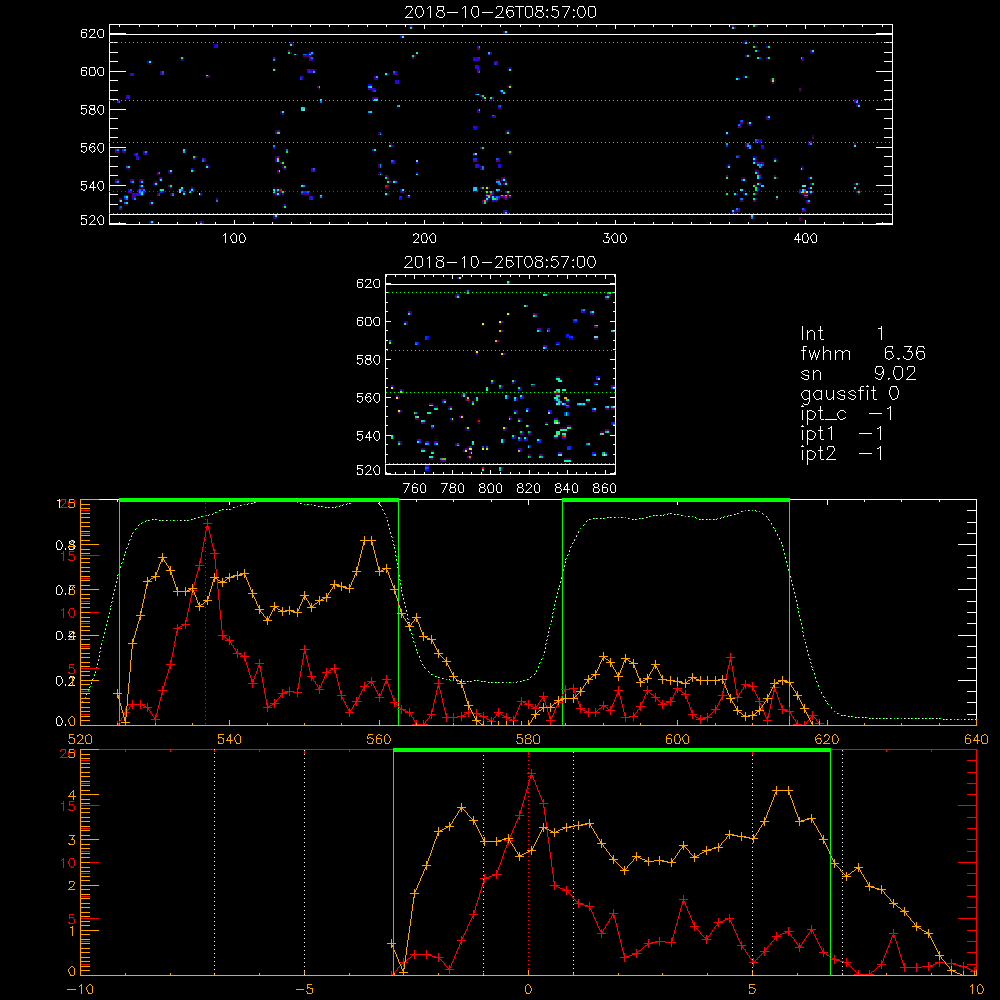1000x1000 pixels.
Task: Click x-axis label 100 on the top image
Action: tap(234, 239)
